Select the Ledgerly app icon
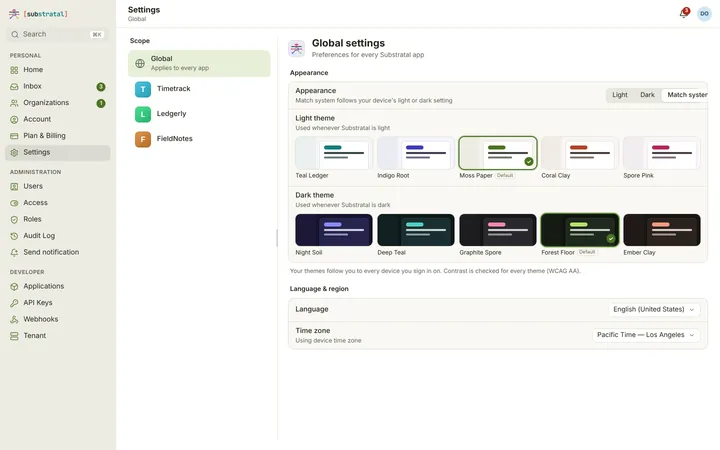720x450 pixels. pos(143,114)
